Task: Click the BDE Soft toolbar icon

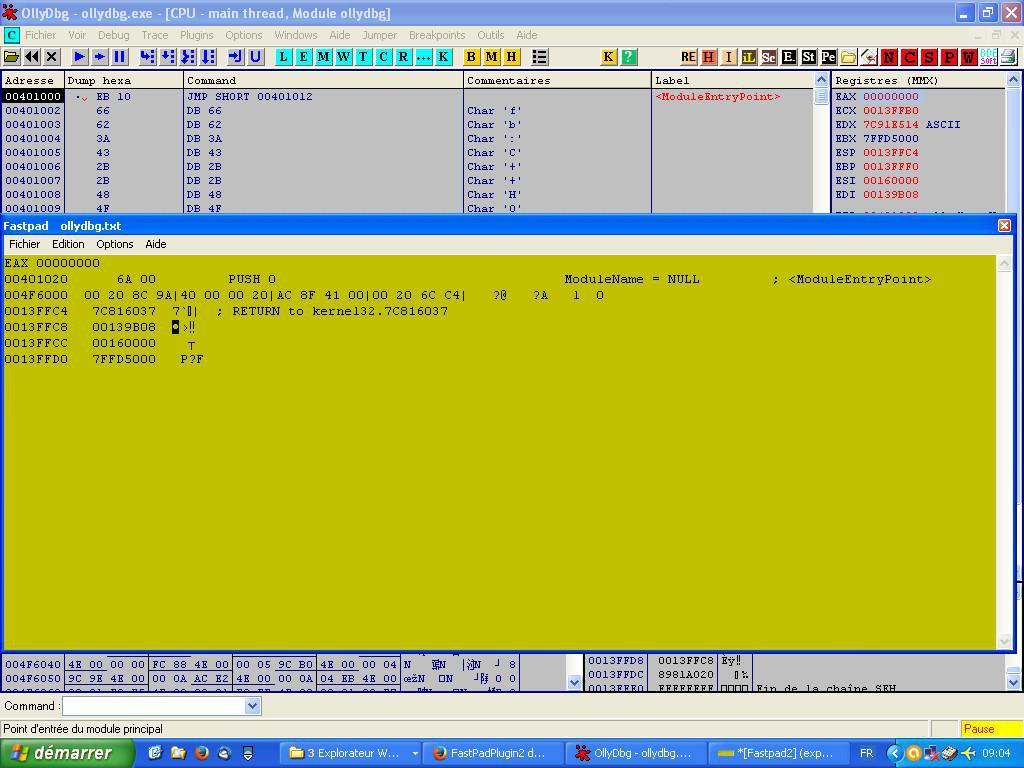Action: (989, 57)
